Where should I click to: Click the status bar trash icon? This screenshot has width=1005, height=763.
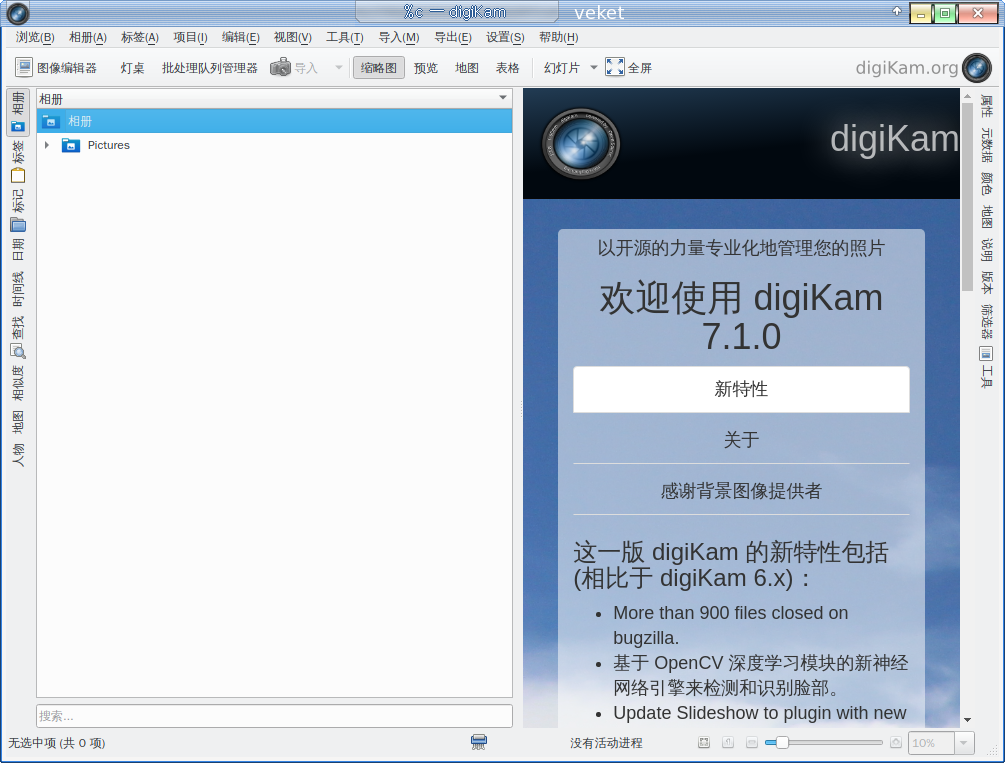(x=479, y=742)
